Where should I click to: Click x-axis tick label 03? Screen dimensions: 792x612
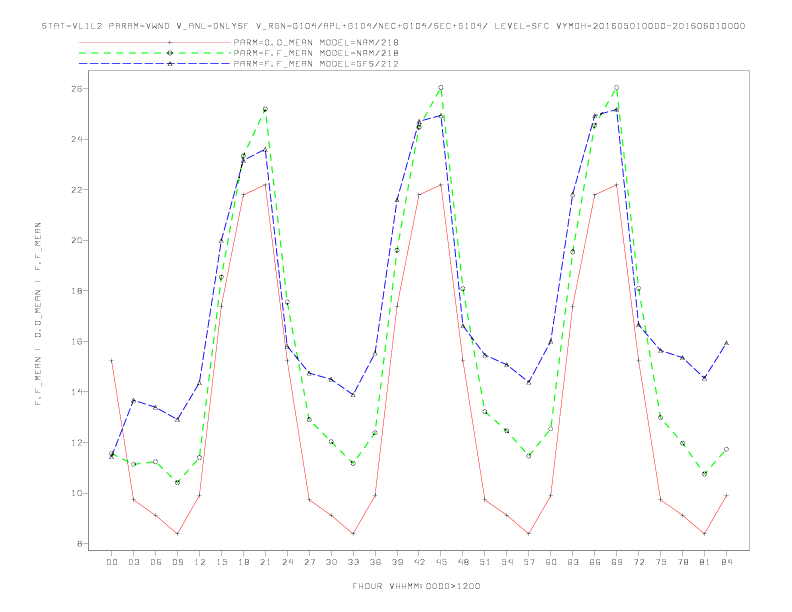134,562
